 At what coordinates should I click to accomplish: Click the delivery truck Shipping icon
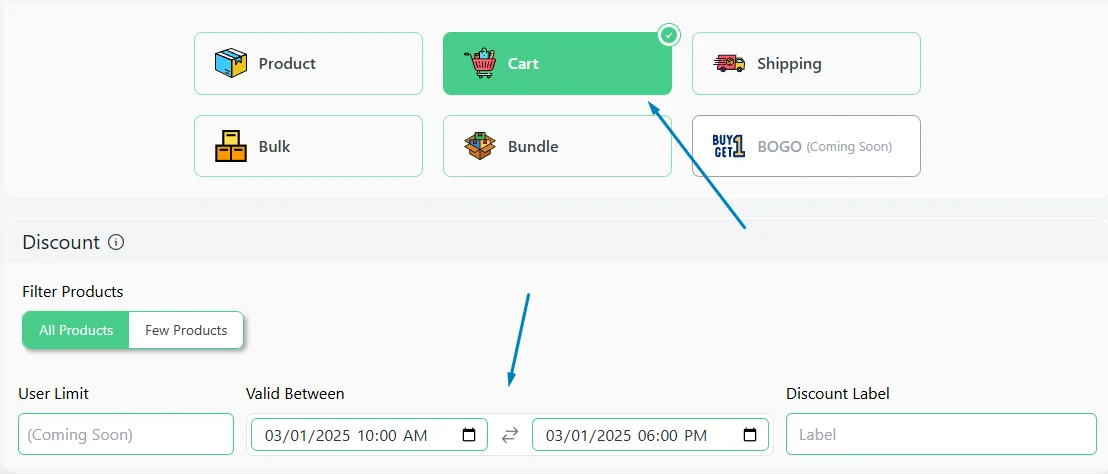click(729, 64)
